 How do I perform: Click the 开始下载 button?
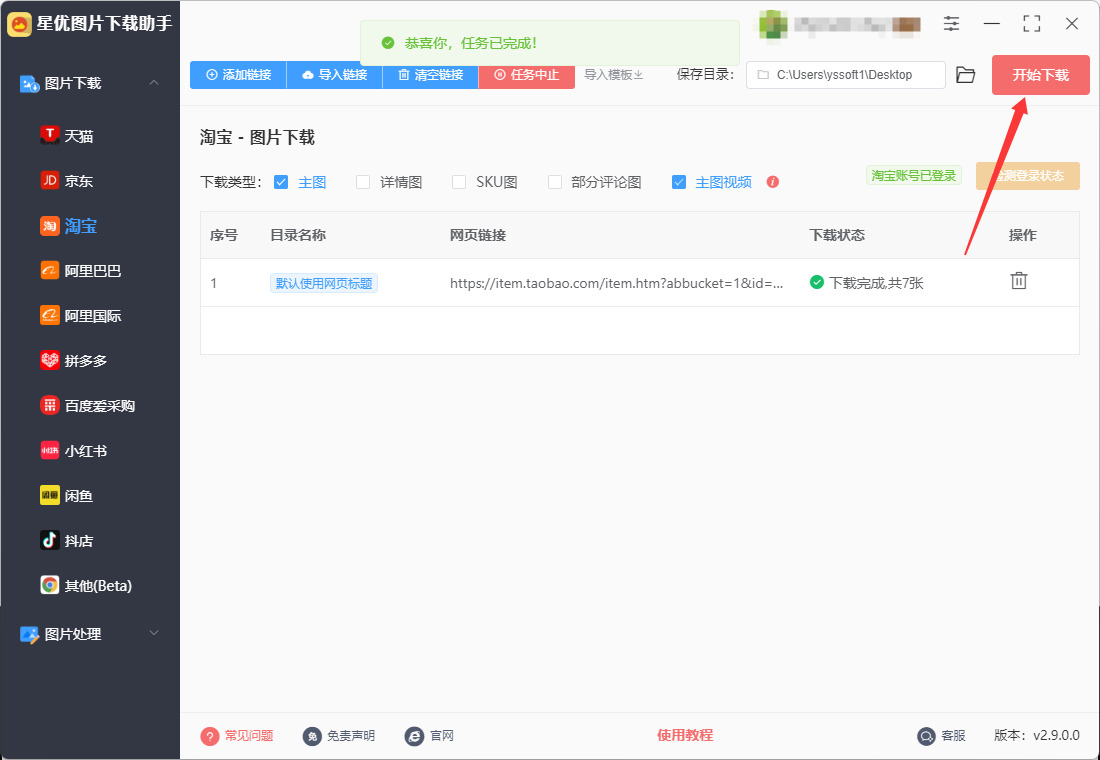pyautogui.click(x=1040, y=75)
